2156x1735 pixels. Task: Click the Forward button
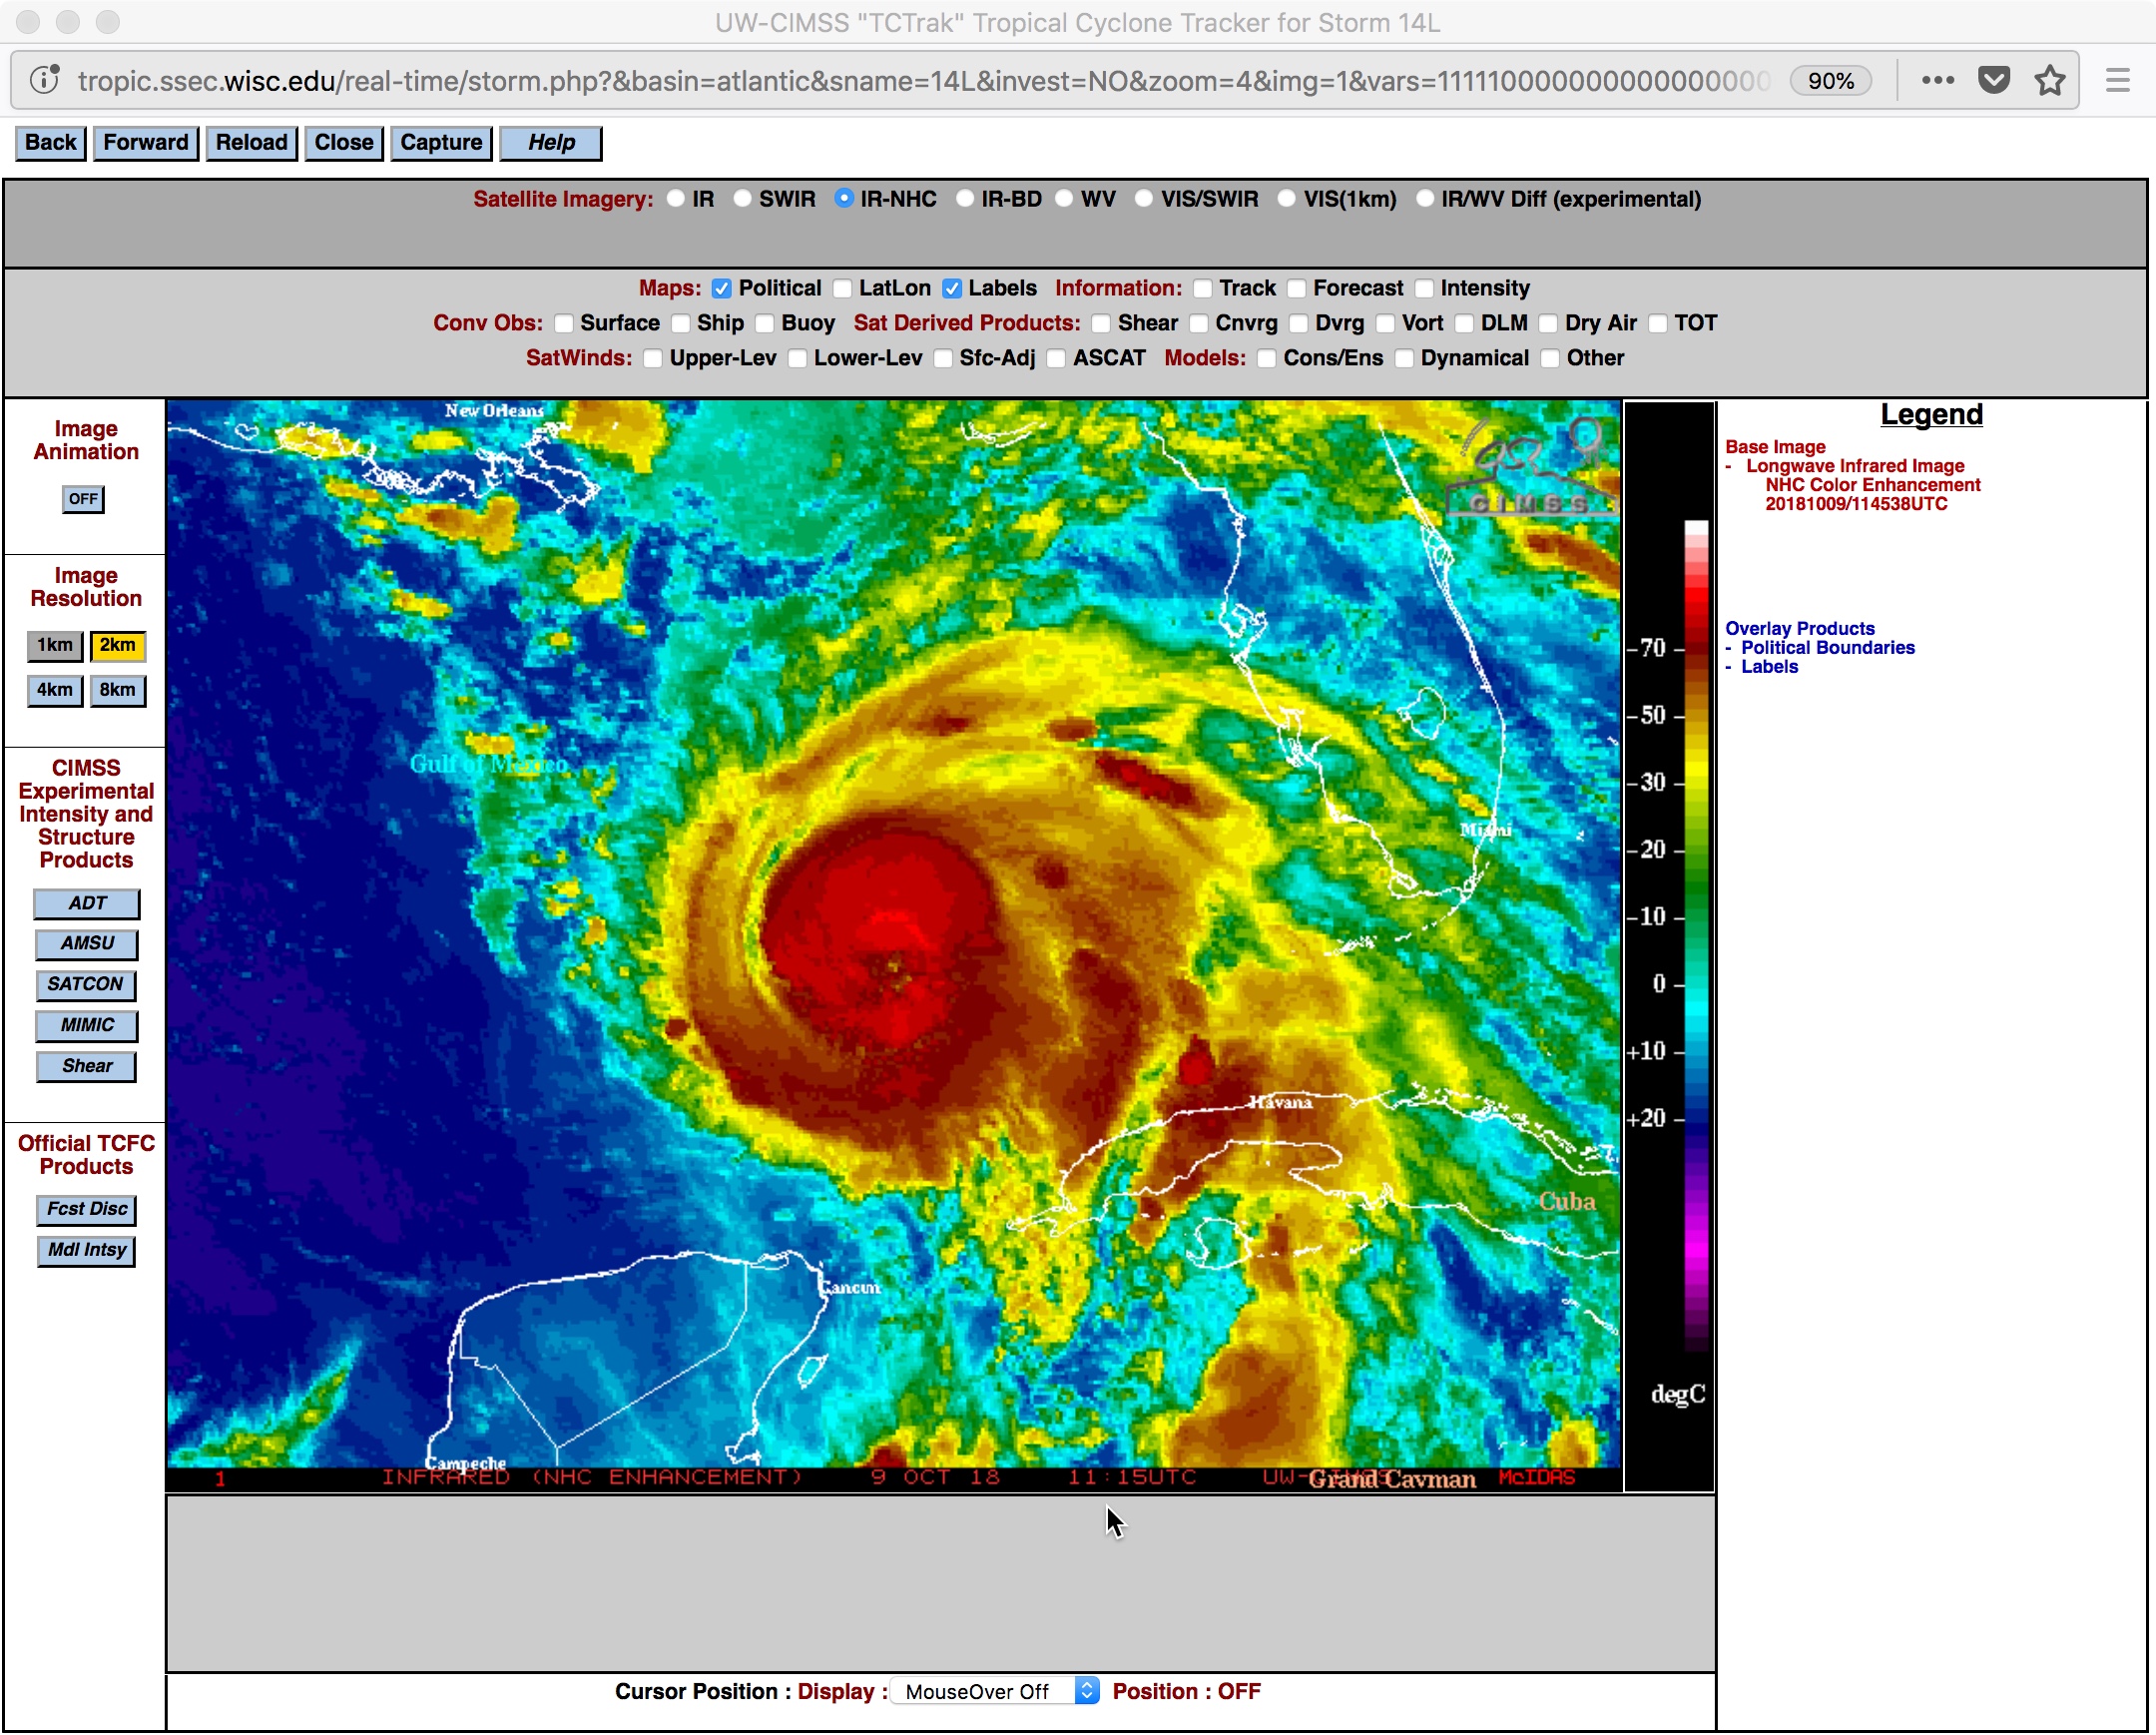point(146,142)
